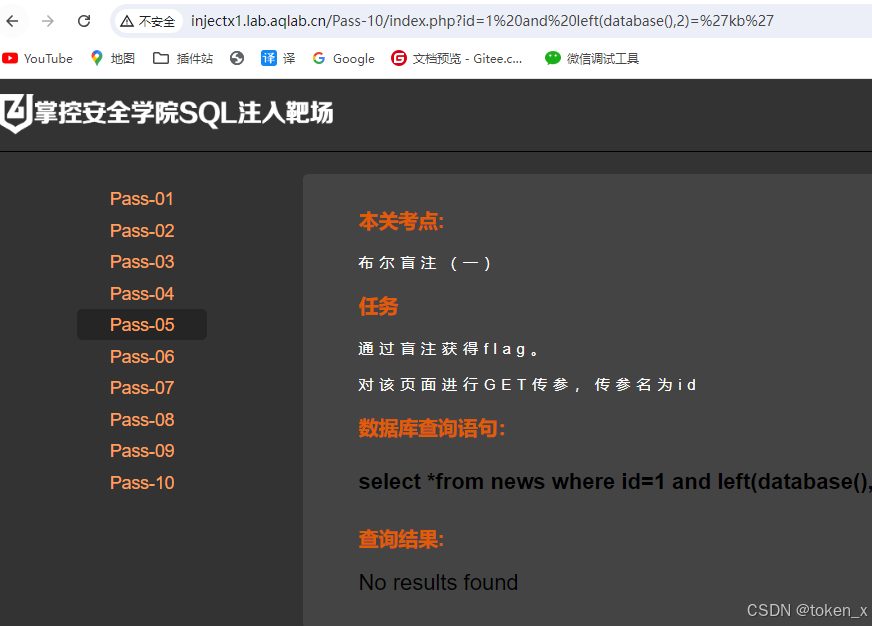This screenshot has height=626, width=872.
Task: Go to Pass-03 in the sidebar
Action: [142, 261]
